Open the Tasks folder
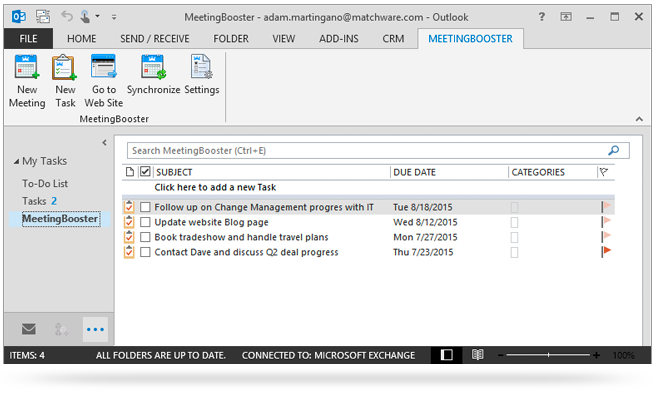654x401 pixels. click(39, 201)
